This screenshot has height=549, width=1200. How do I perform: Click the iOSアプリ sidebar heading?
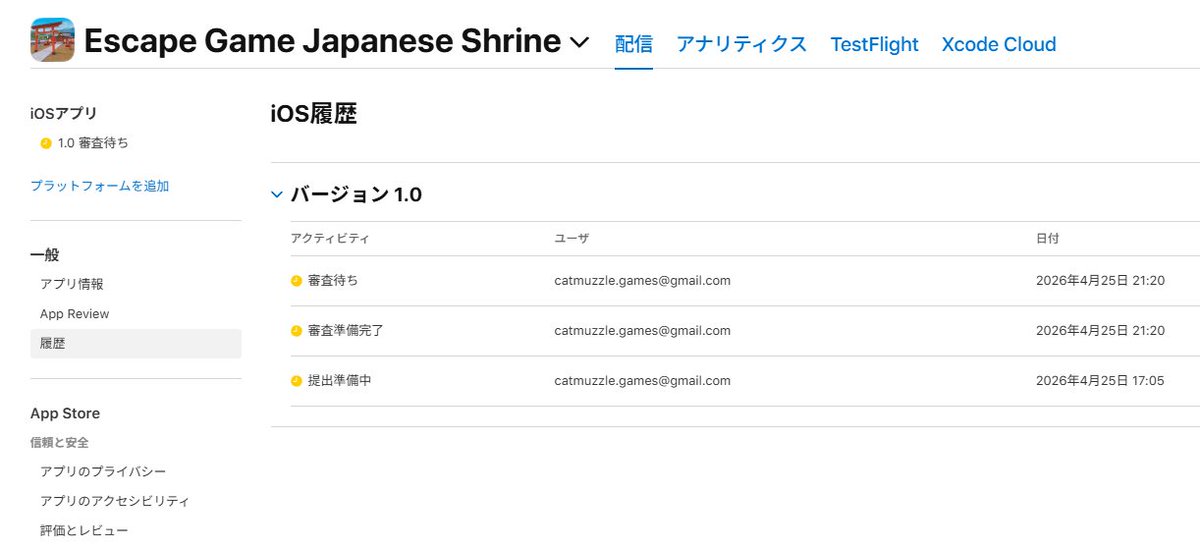64,114
